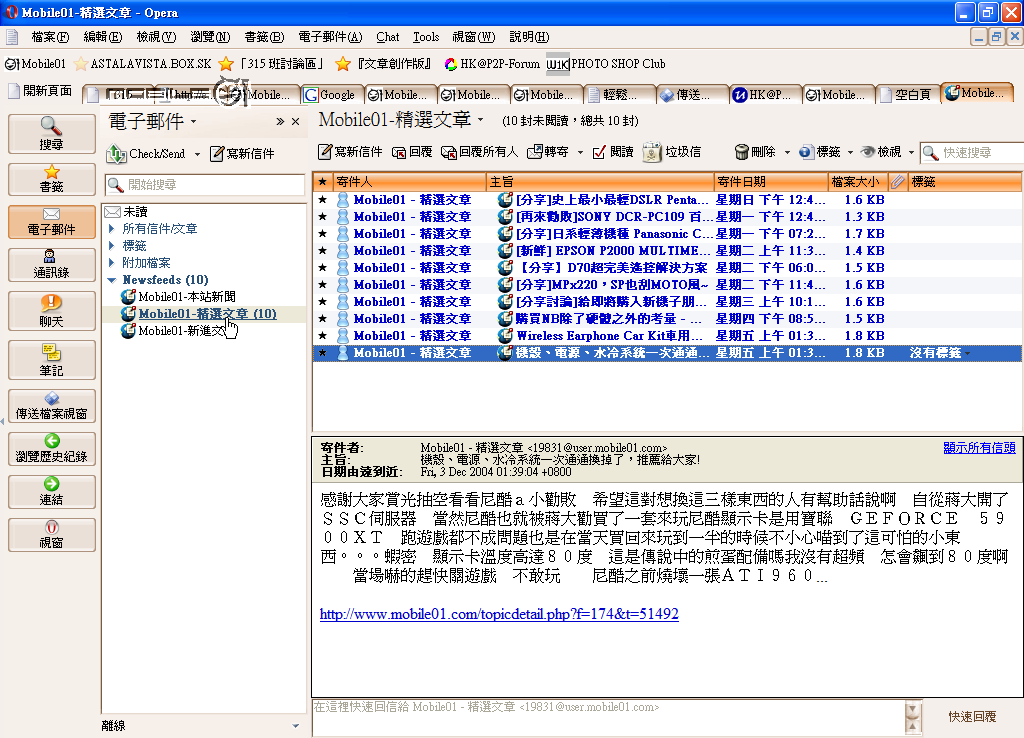Click the 轉寄 forward button
Screen dimensions: 1024x738
pos(548,152)
